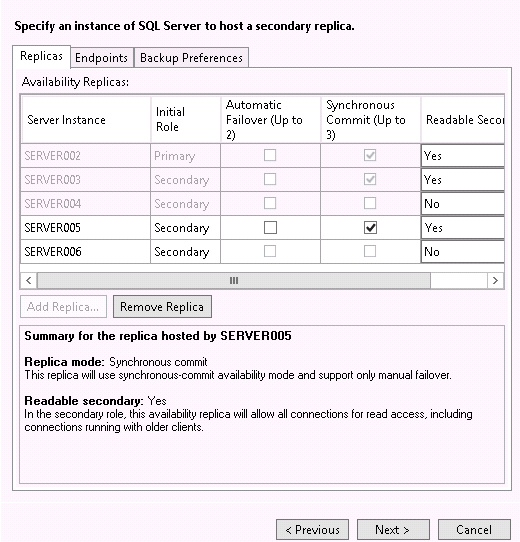The image size is (520, 542).
Task: Toggle Automatic Failover checkbox for SERVER004
Action: click(x=270, y=203)
